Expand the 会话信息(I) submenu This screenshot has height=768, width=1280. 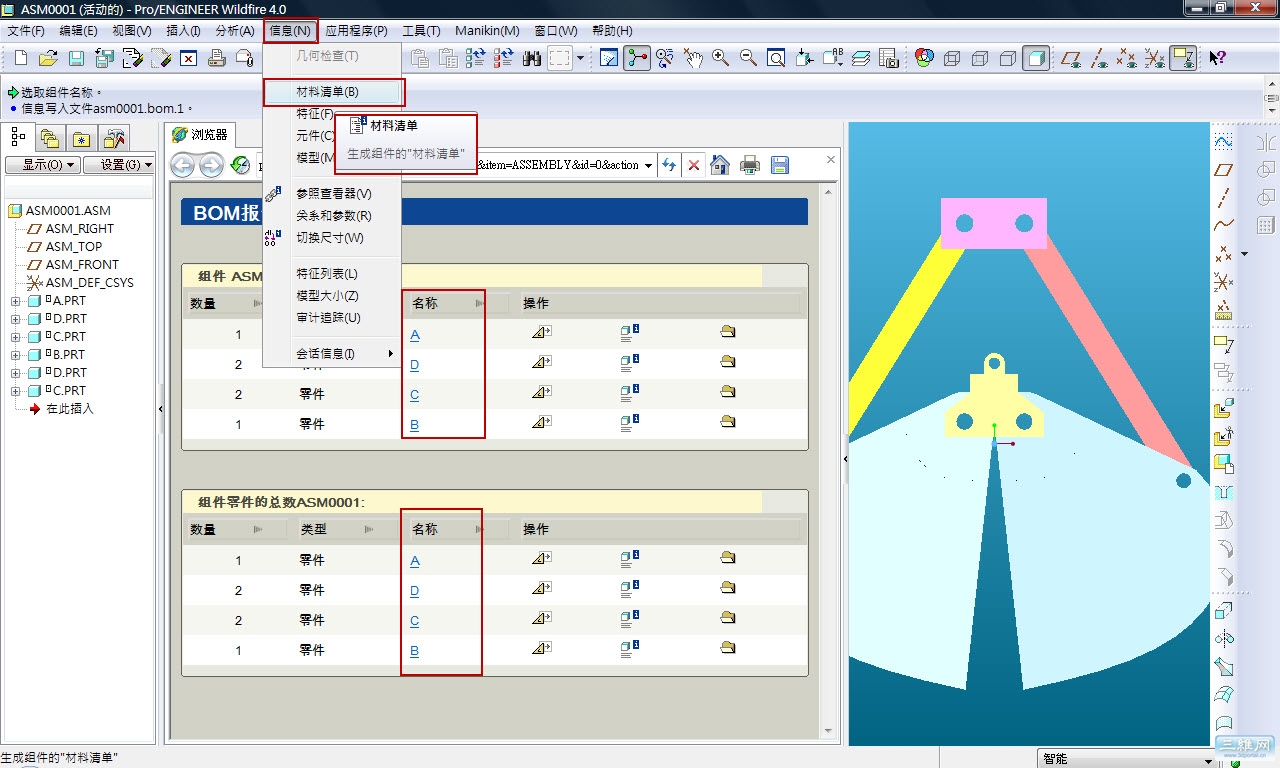[331, 354]
